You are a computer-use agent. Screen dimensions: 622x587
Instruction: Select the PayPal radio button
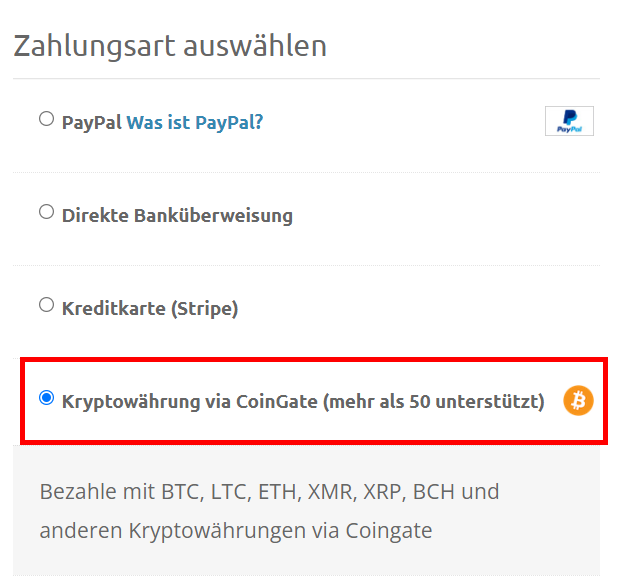coord(46,119)
